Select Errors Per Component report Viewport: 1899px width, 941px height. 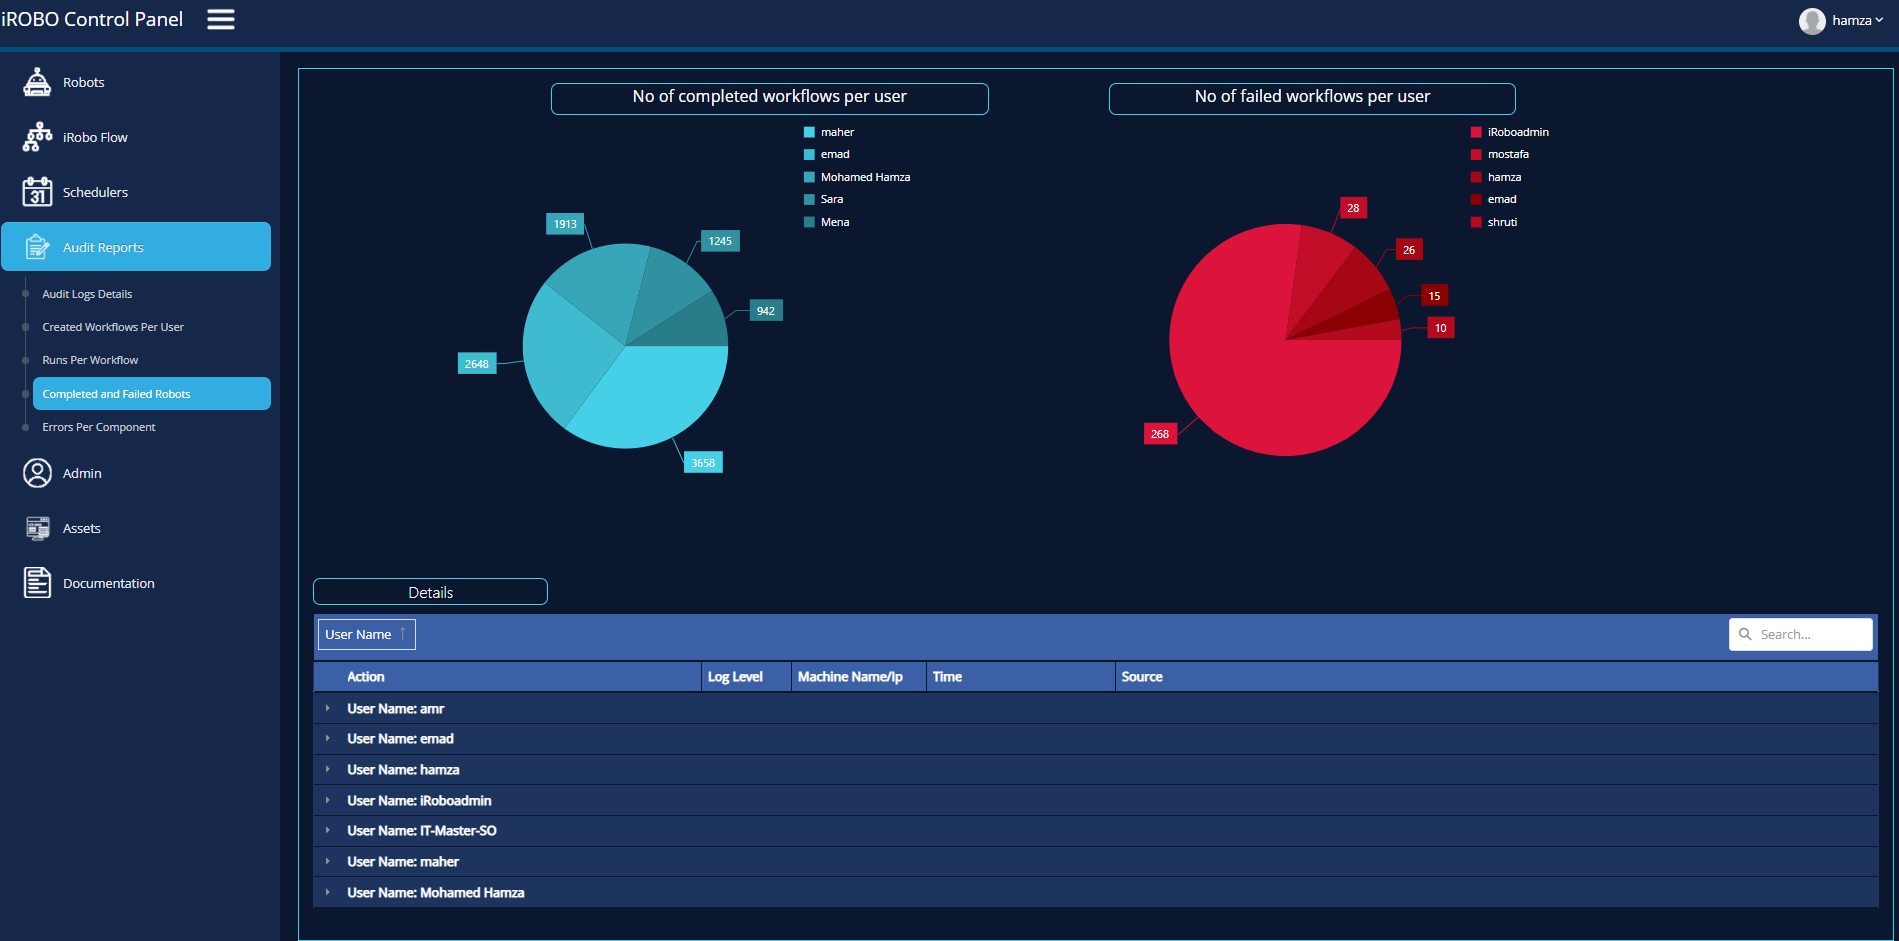tap(99, 427)
